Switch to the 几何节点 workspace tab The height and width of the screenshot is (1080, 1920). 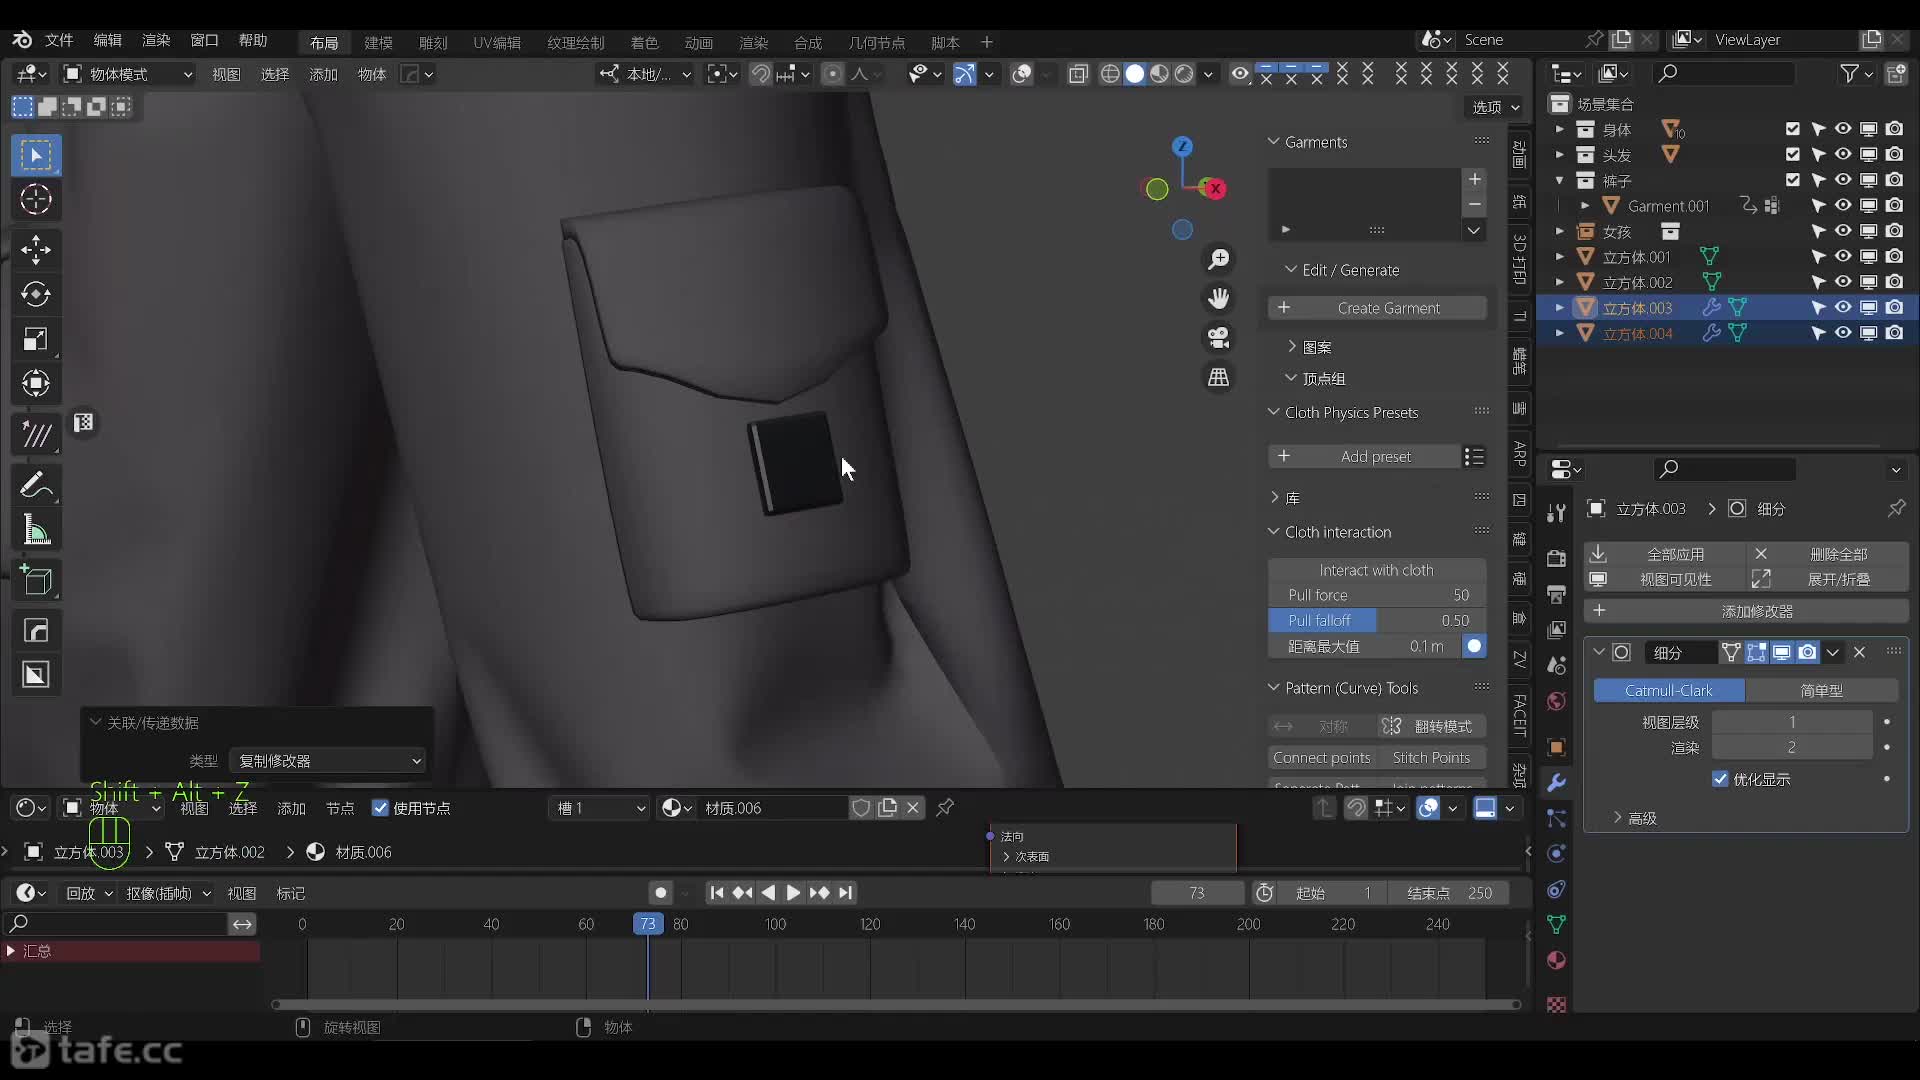click(876, 42)
